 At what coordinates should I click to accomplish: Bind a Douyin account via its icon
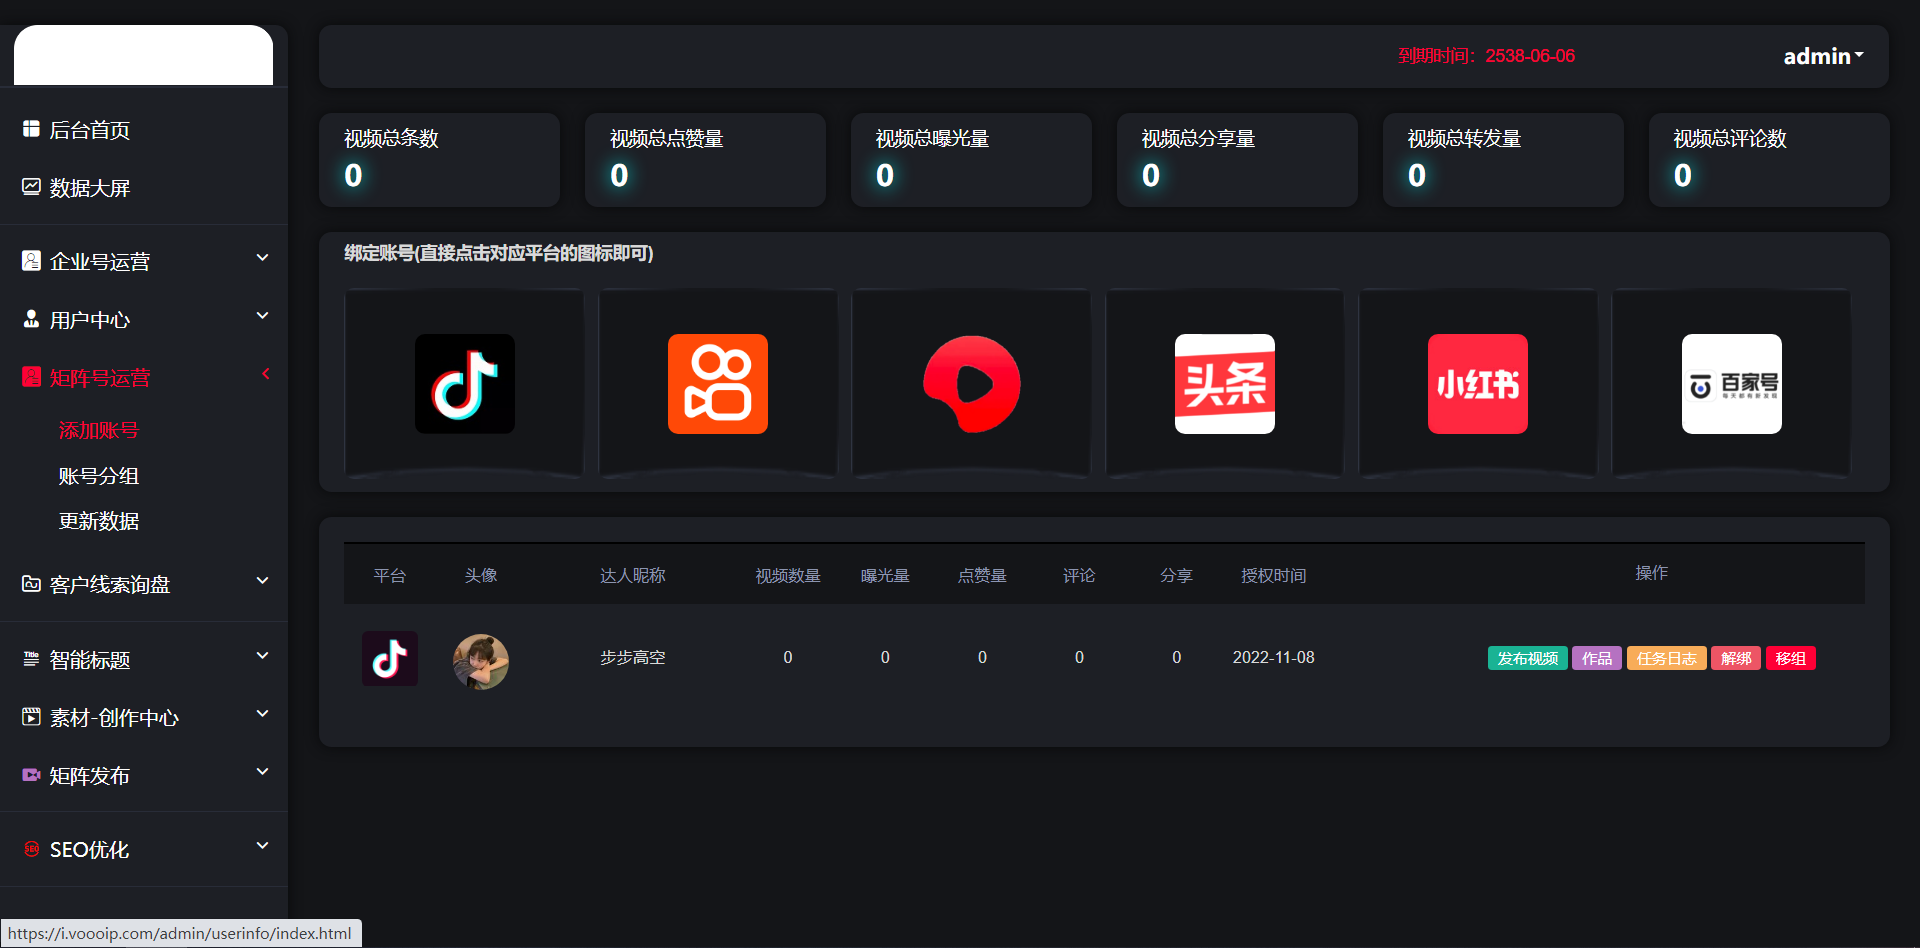pyautogui.click(x=465, y=384)
